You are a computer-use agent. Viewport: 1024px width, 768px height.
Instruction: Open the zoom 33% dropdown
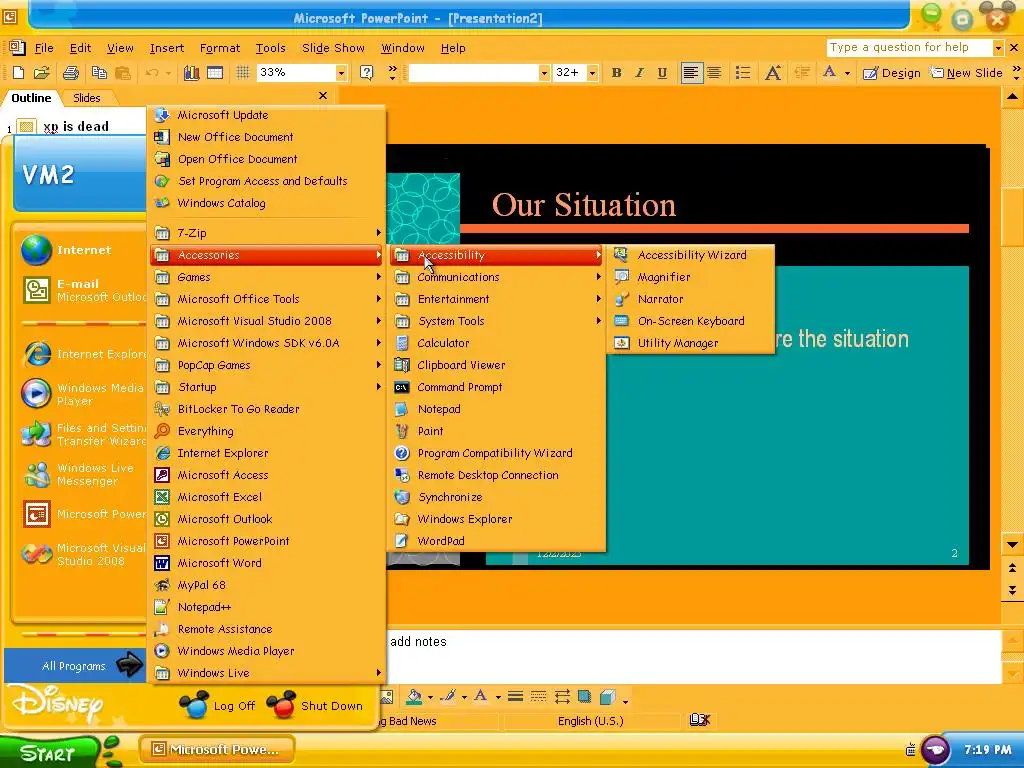click(341, 73)
